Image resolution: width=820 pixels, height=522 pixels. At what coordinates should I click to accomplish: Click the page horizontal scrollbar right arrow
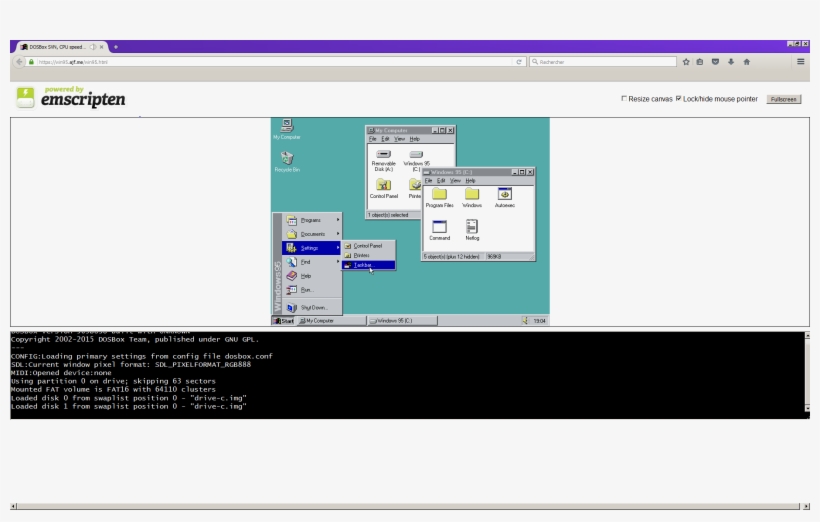pos(806,506)
